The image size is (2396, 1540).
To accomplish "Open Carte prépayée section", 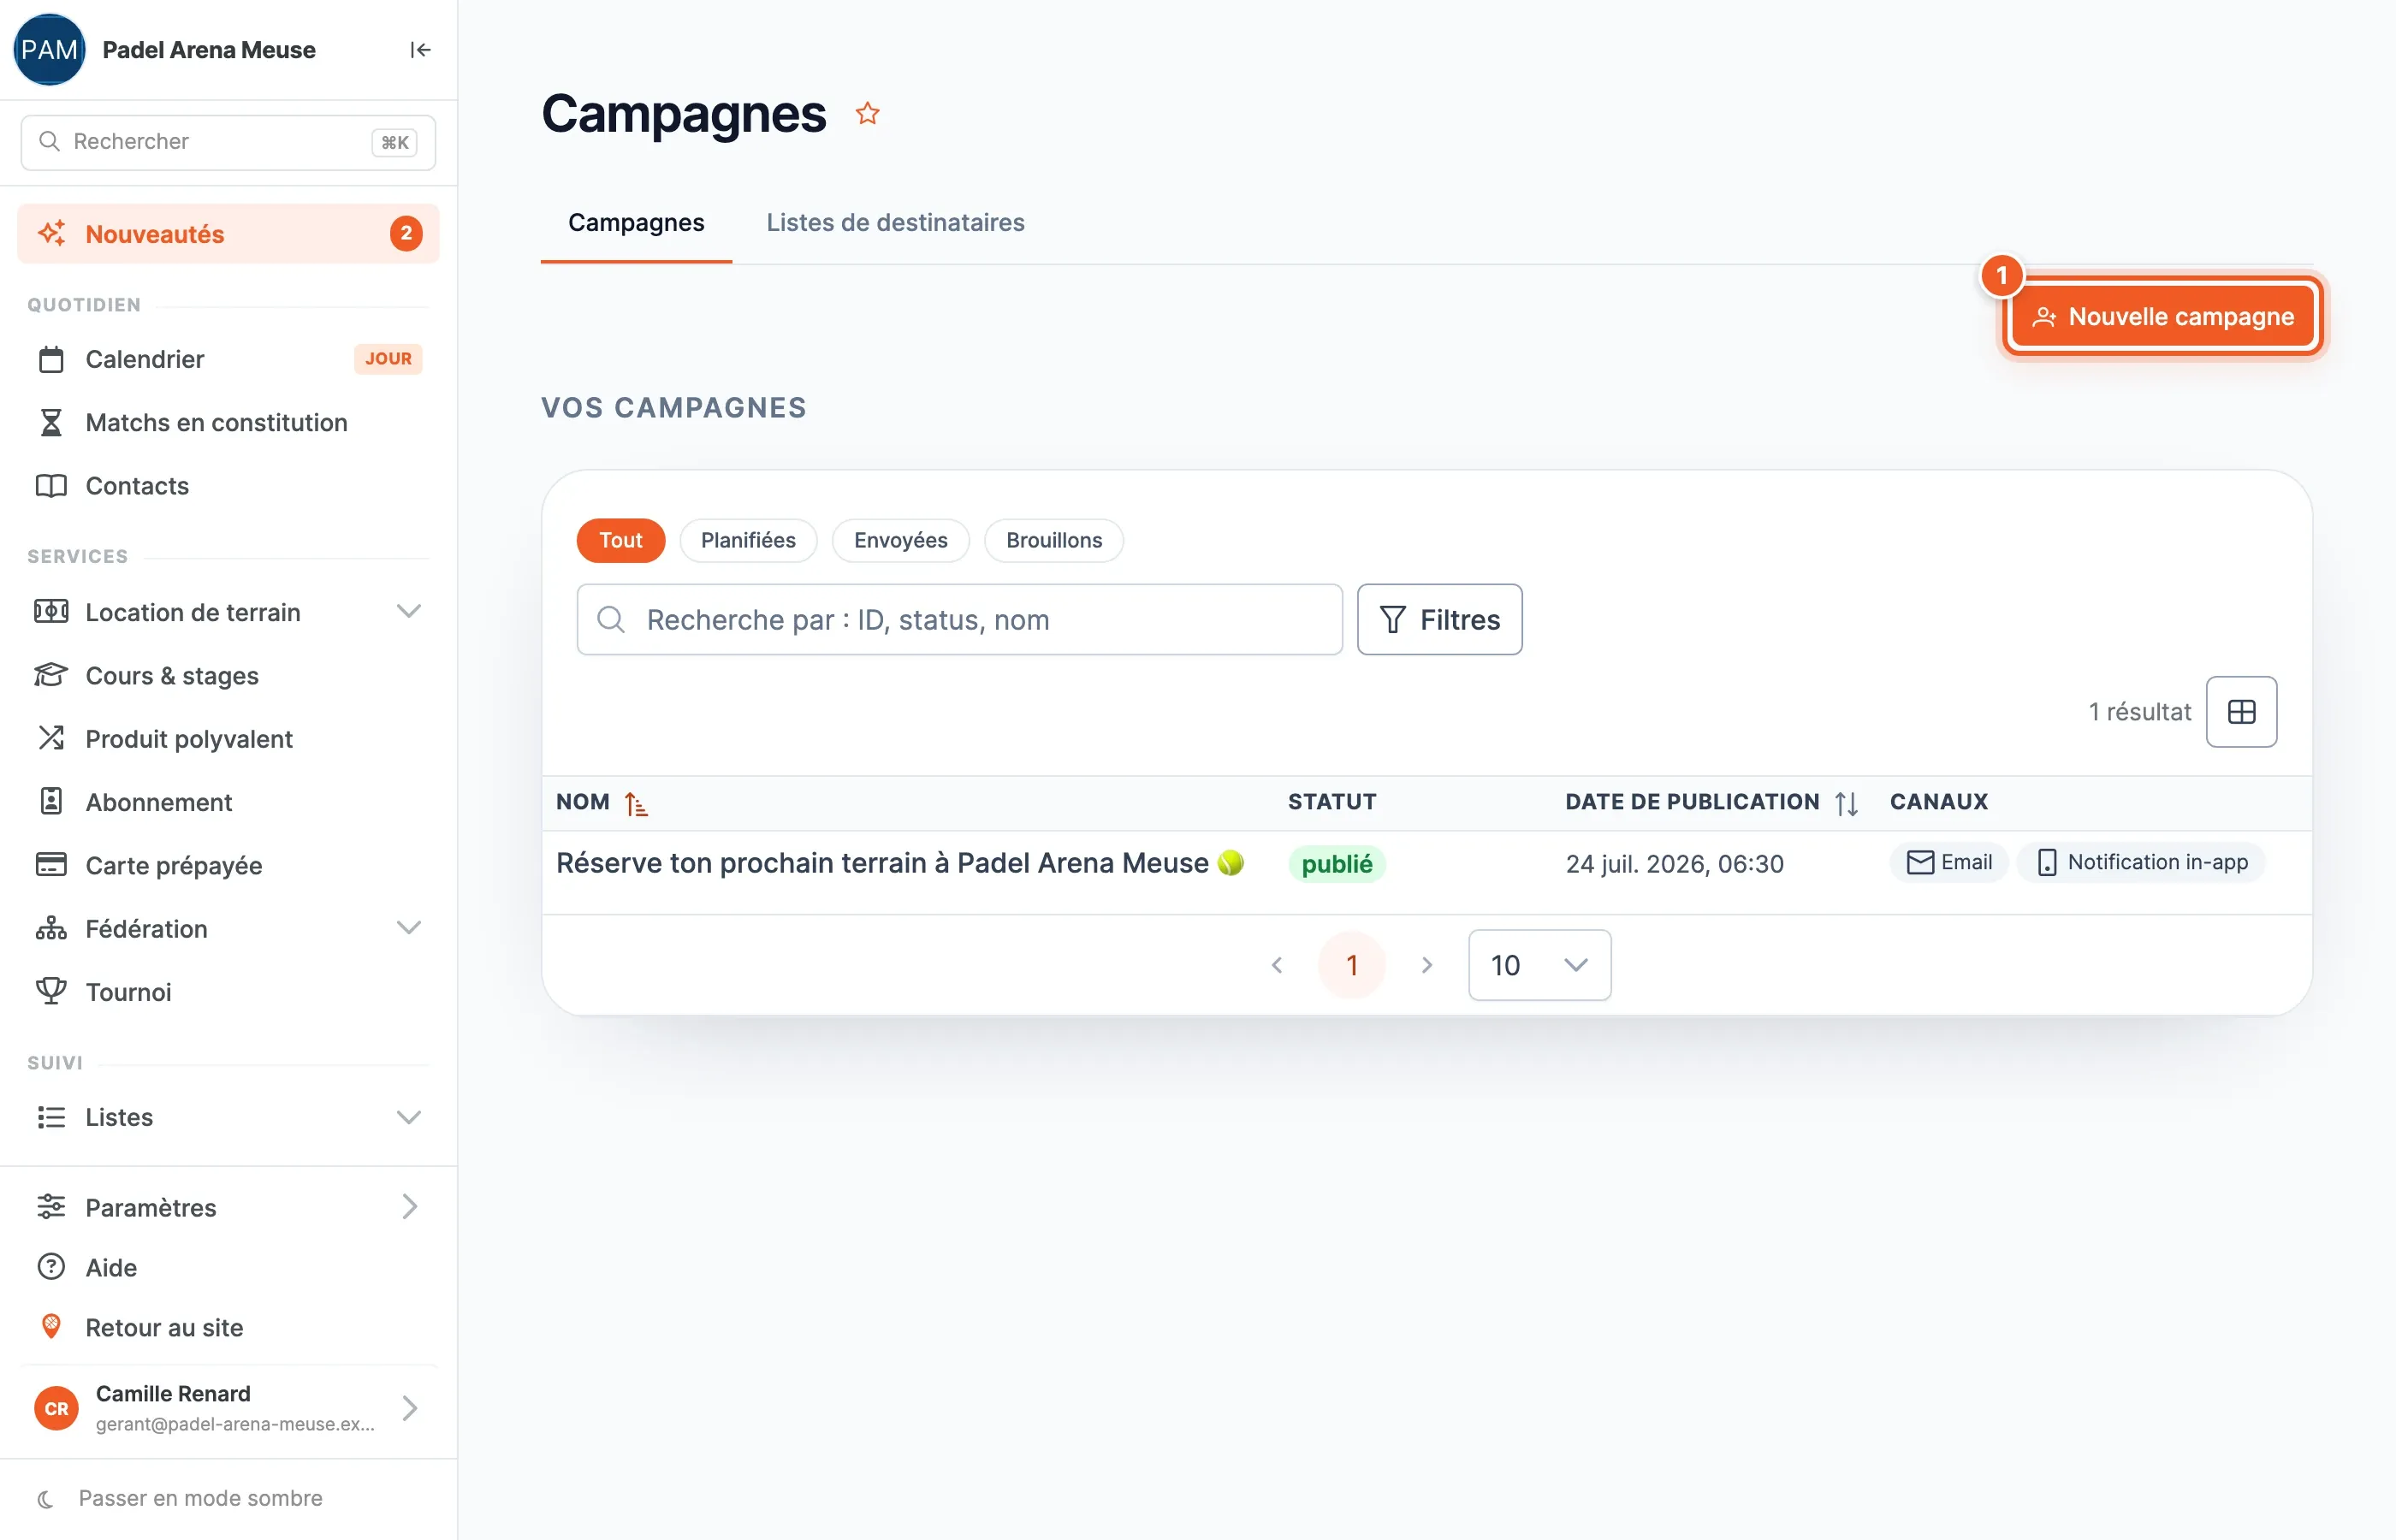I will [228, 865].
